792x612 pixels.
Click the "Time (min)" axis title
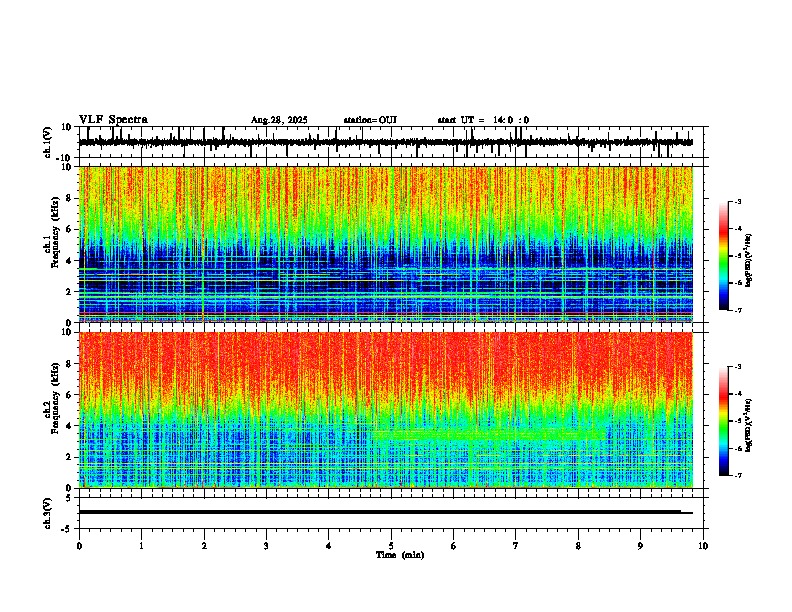pos(400,555)
